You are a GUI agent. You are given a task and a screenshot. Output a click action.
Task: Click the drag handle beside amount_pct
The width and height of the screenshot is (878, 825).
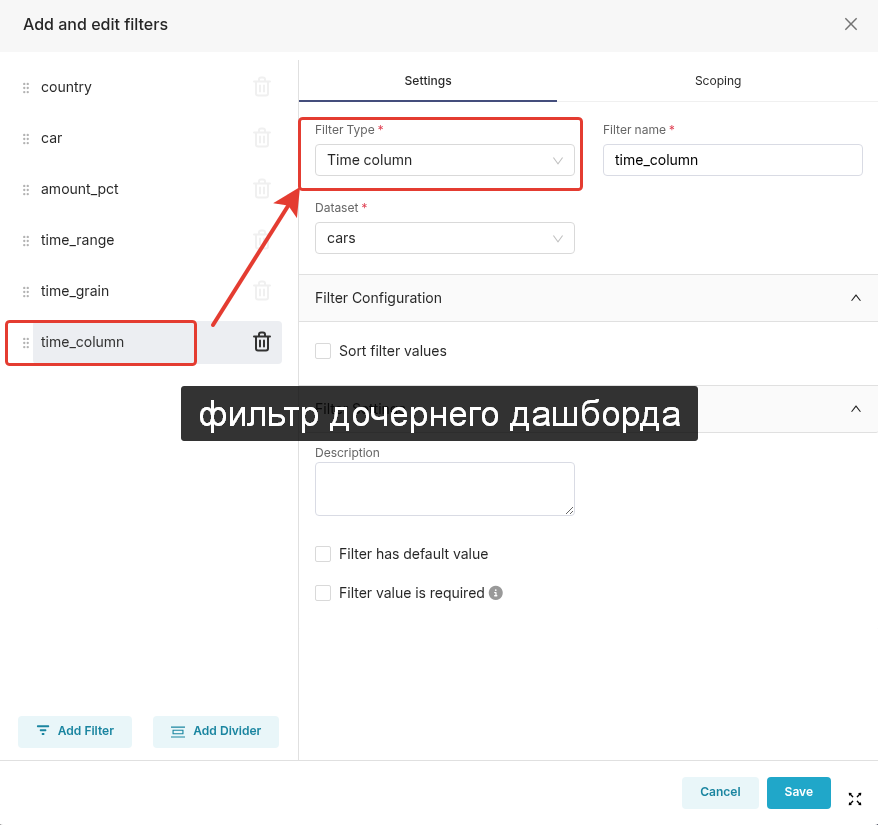24,189
